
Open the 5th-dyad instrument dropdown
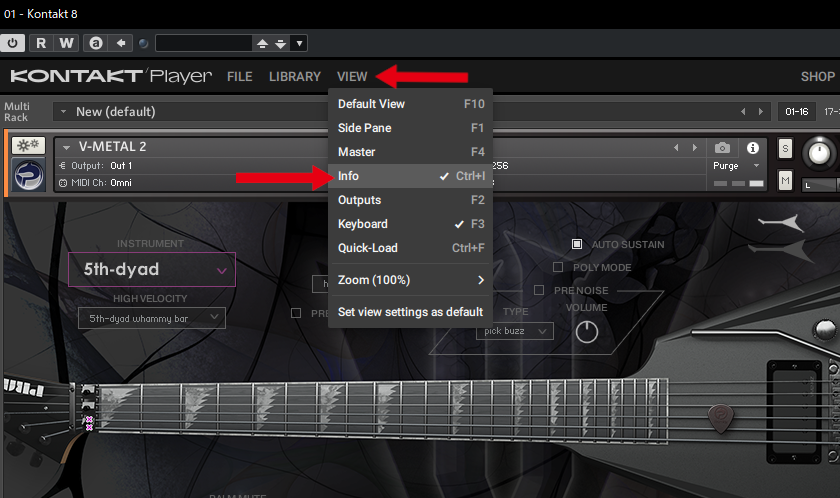[x=152, y=269]
